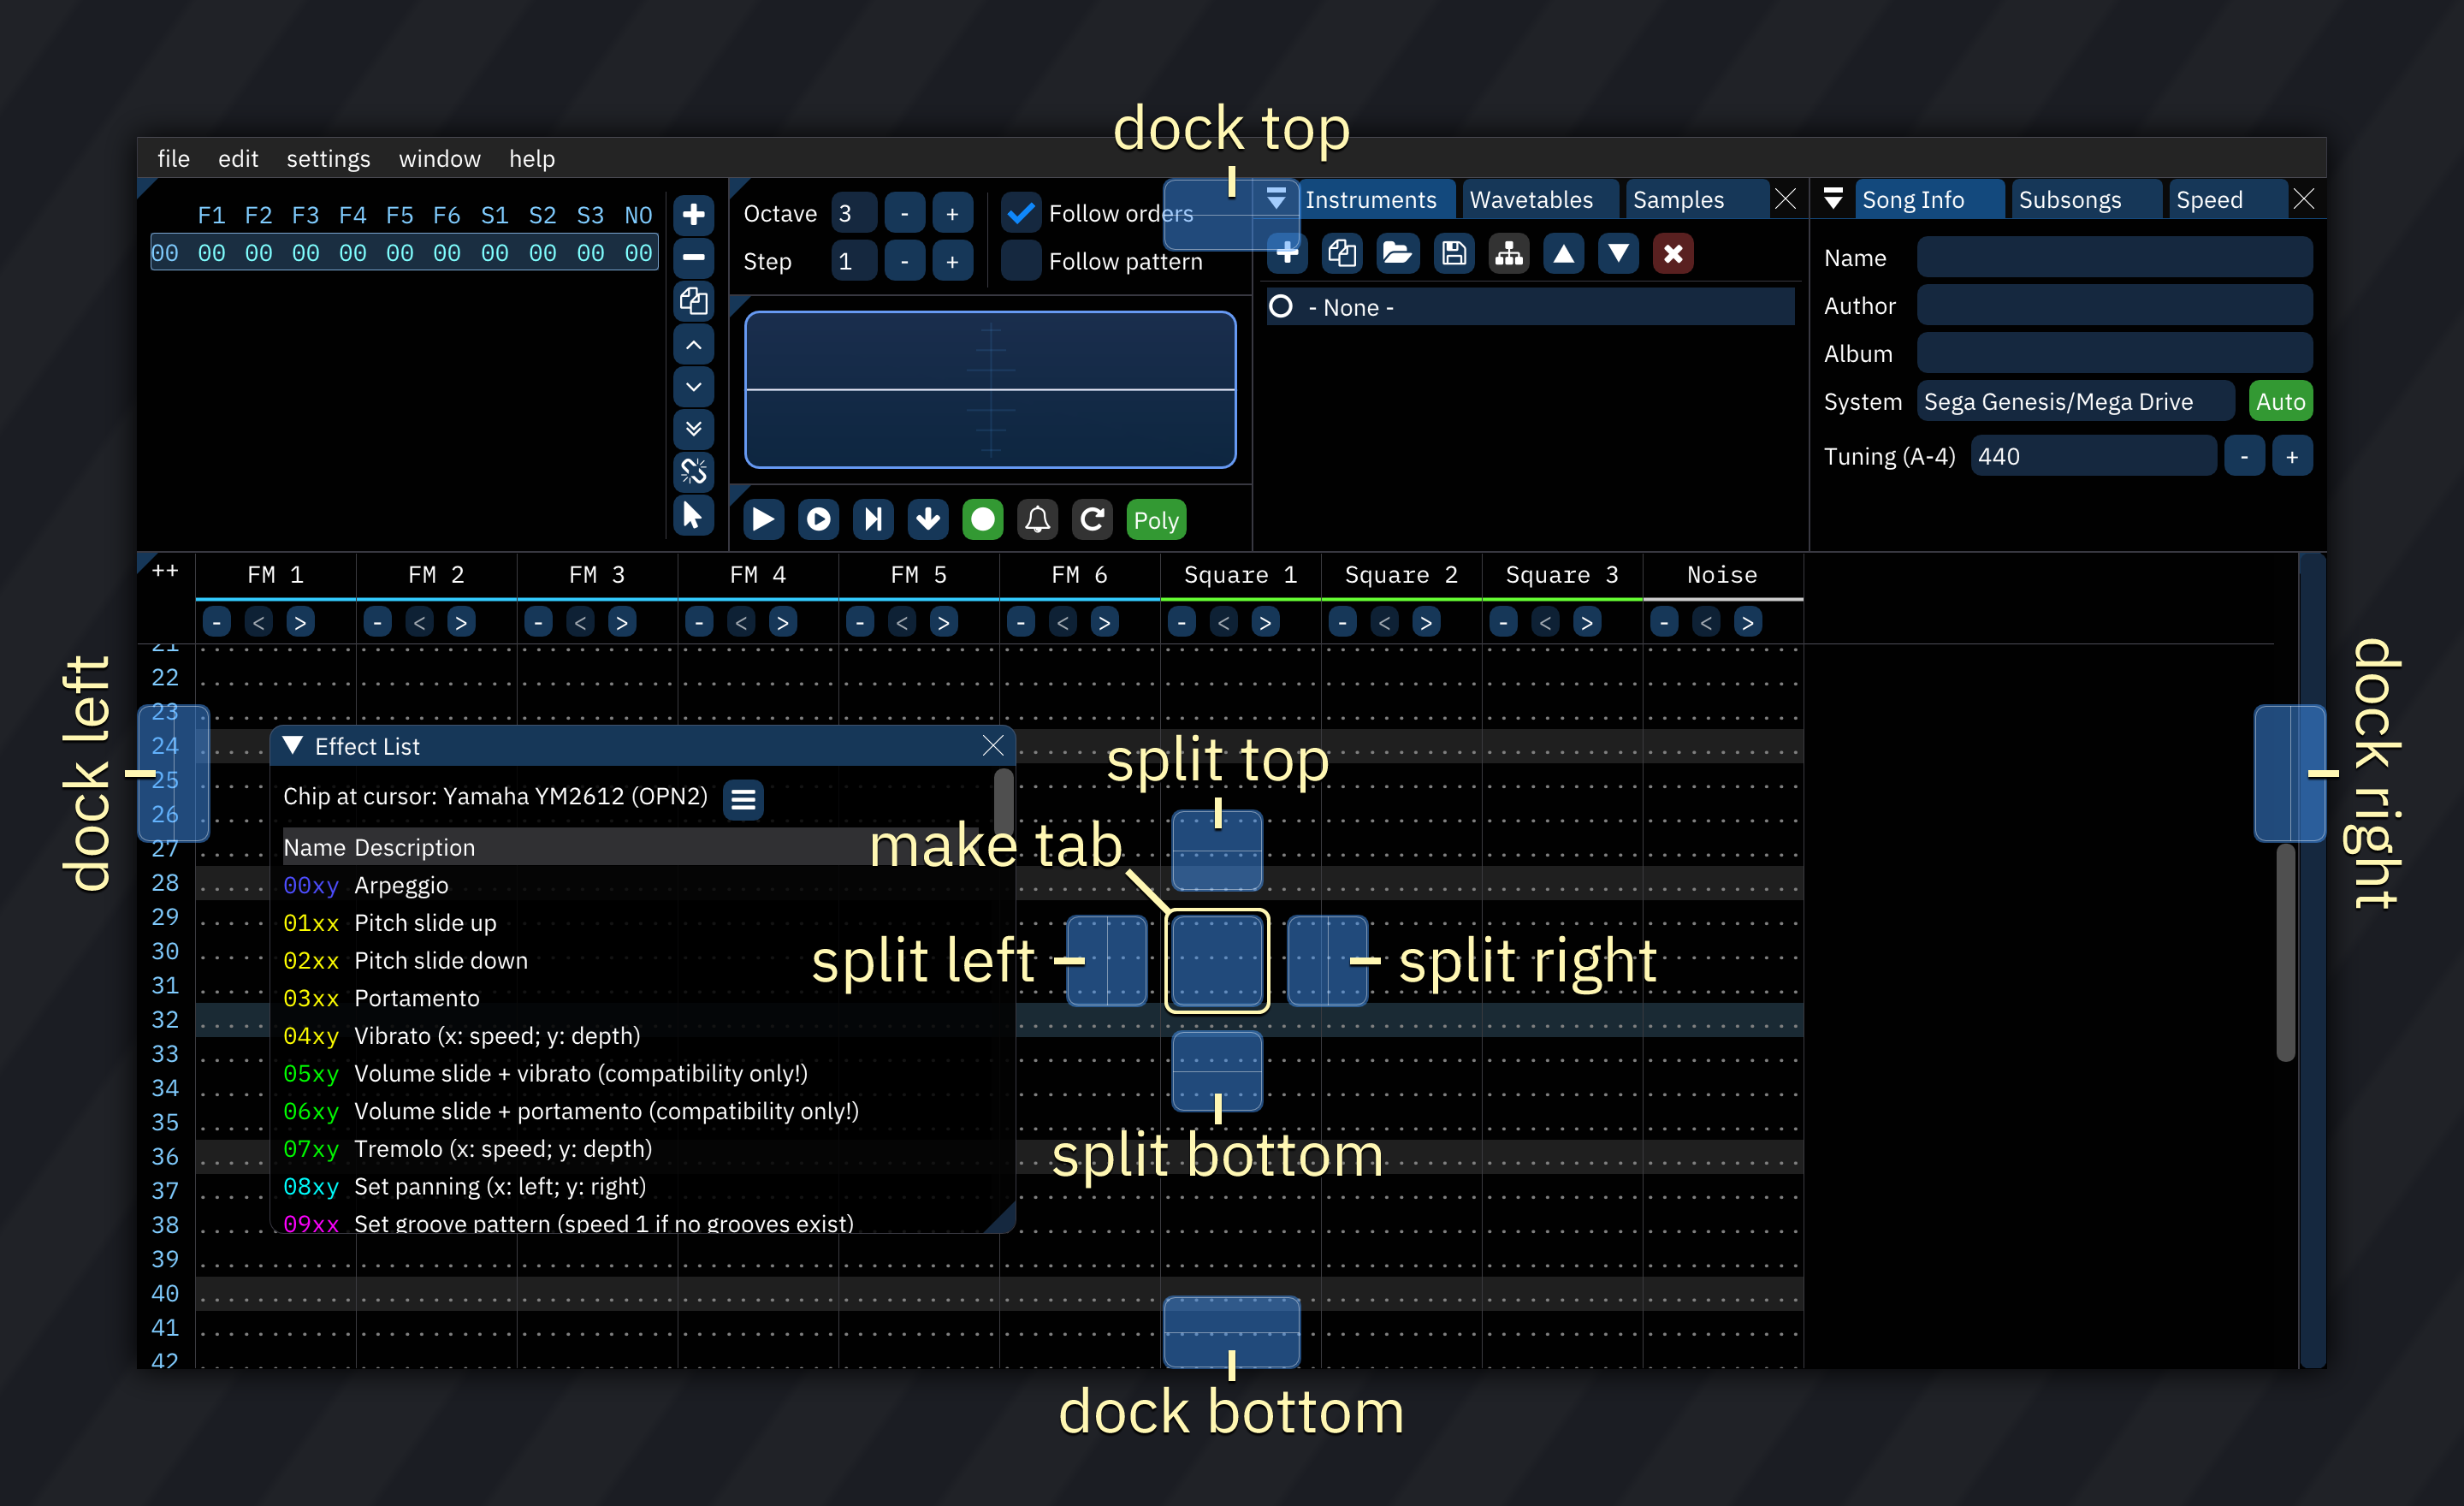Add a new instrument with the plus icon
This screenshot has width=2464, height=1506.
1287,253
